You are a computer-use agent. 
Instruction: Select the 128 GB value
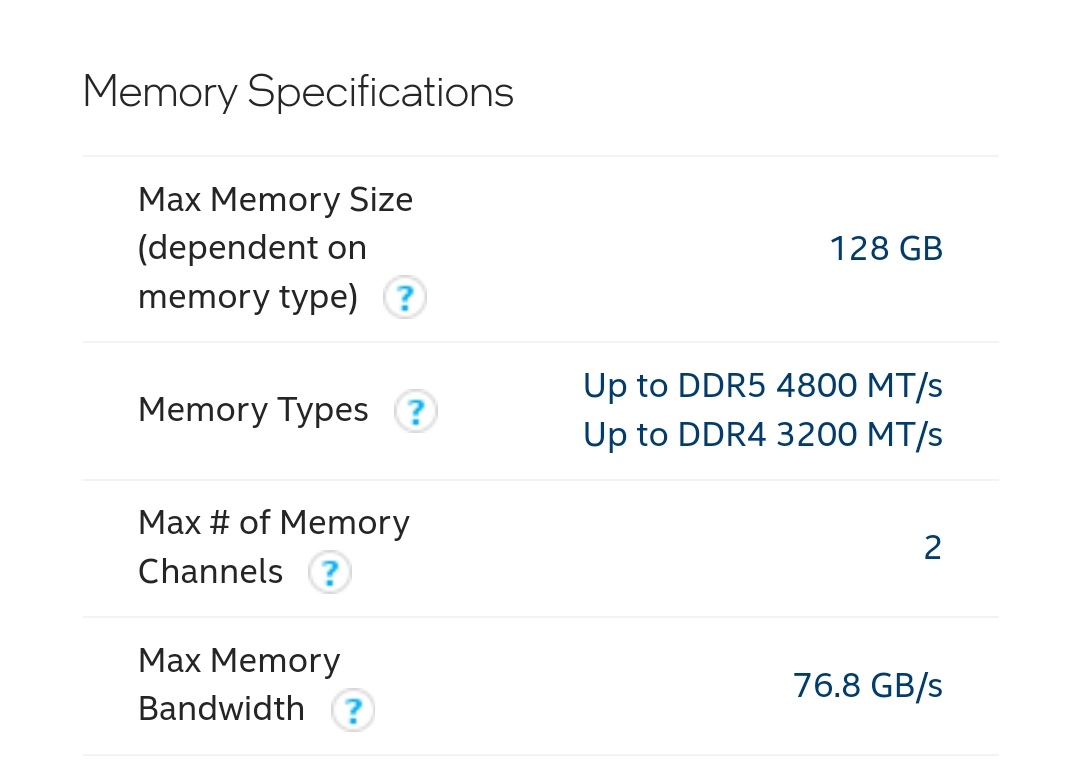click(886, 249)
